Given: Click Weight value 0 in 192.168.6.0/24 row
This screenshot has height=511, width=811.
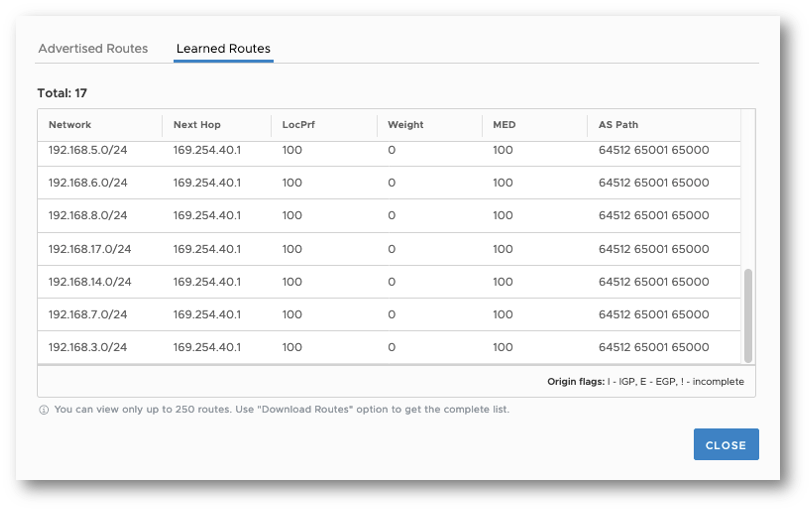Looking at the screenshot, I should [x=392, y=183].
